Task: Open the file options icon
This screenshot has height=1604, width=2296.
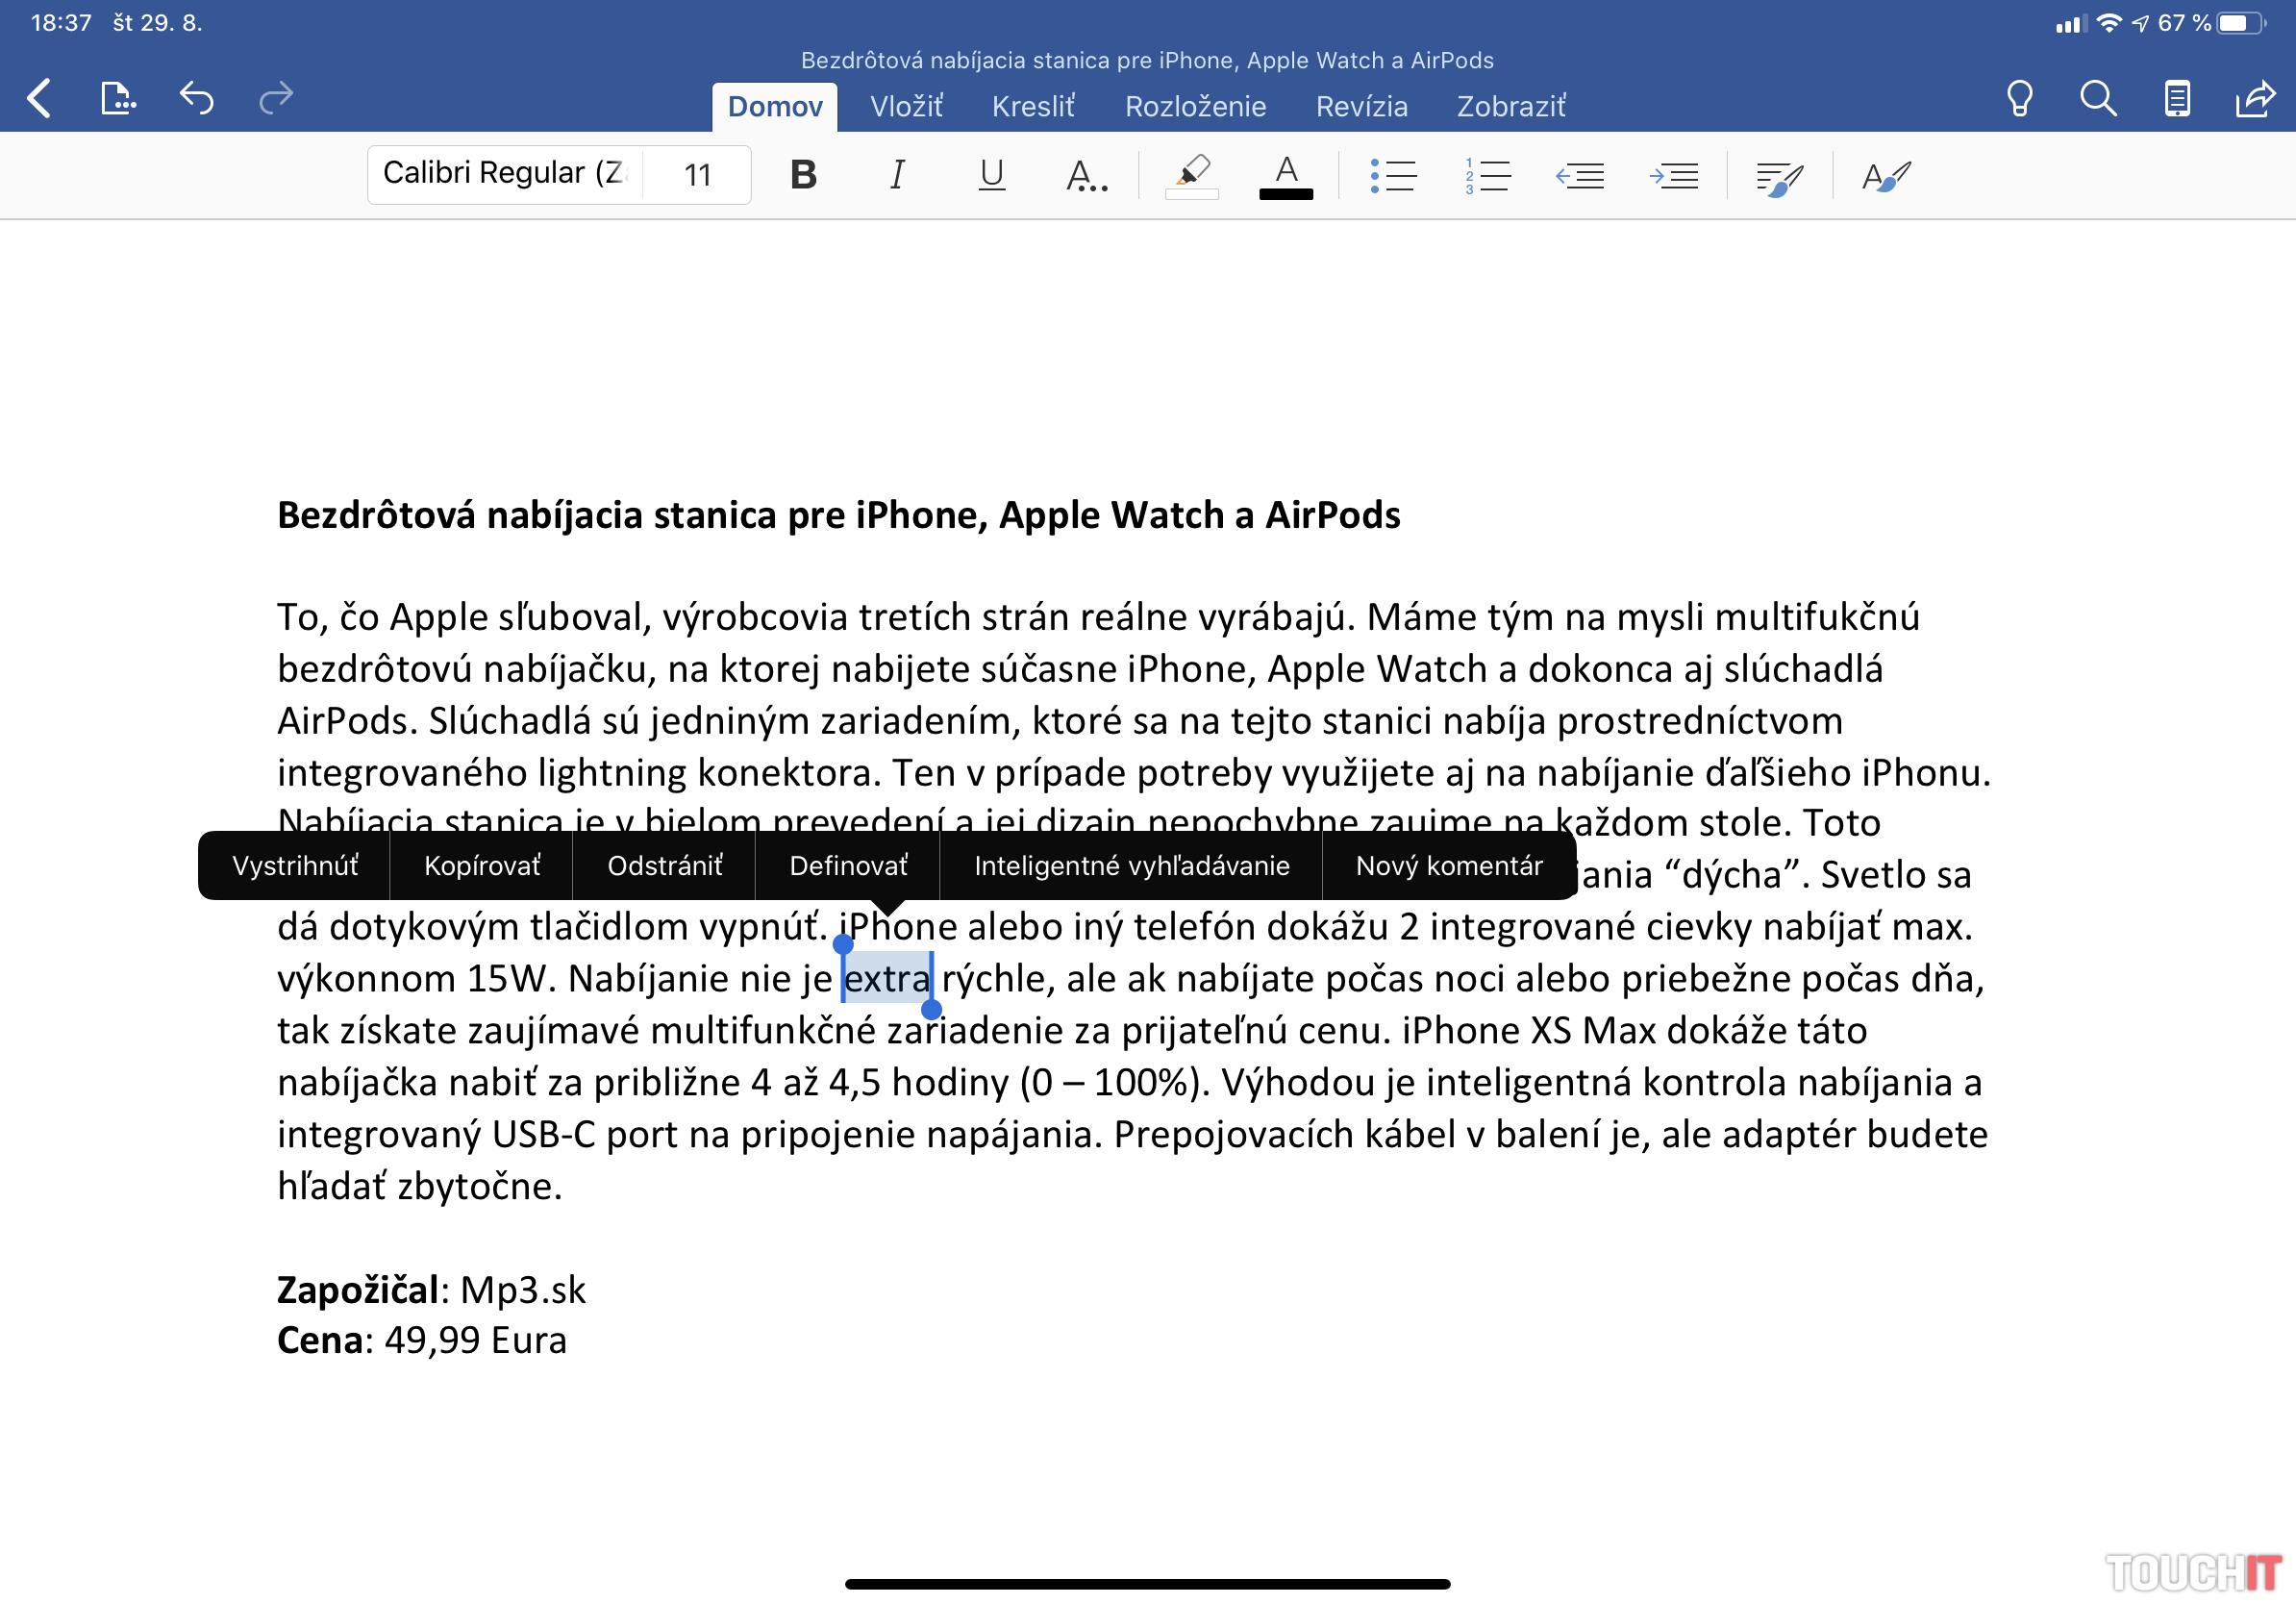Action: pos(117,98)
